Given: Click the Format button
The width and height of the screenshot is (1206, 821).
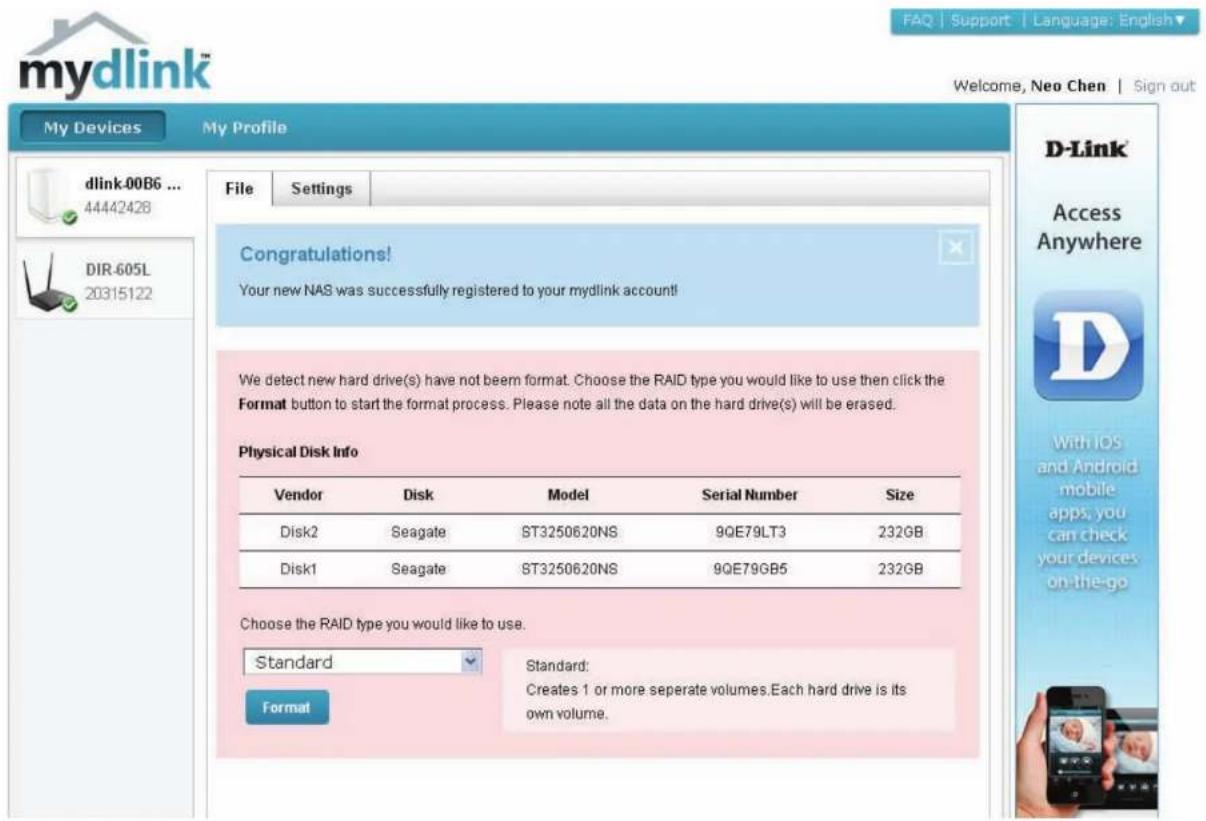Looking at the screenshot, I should point(286,707).
